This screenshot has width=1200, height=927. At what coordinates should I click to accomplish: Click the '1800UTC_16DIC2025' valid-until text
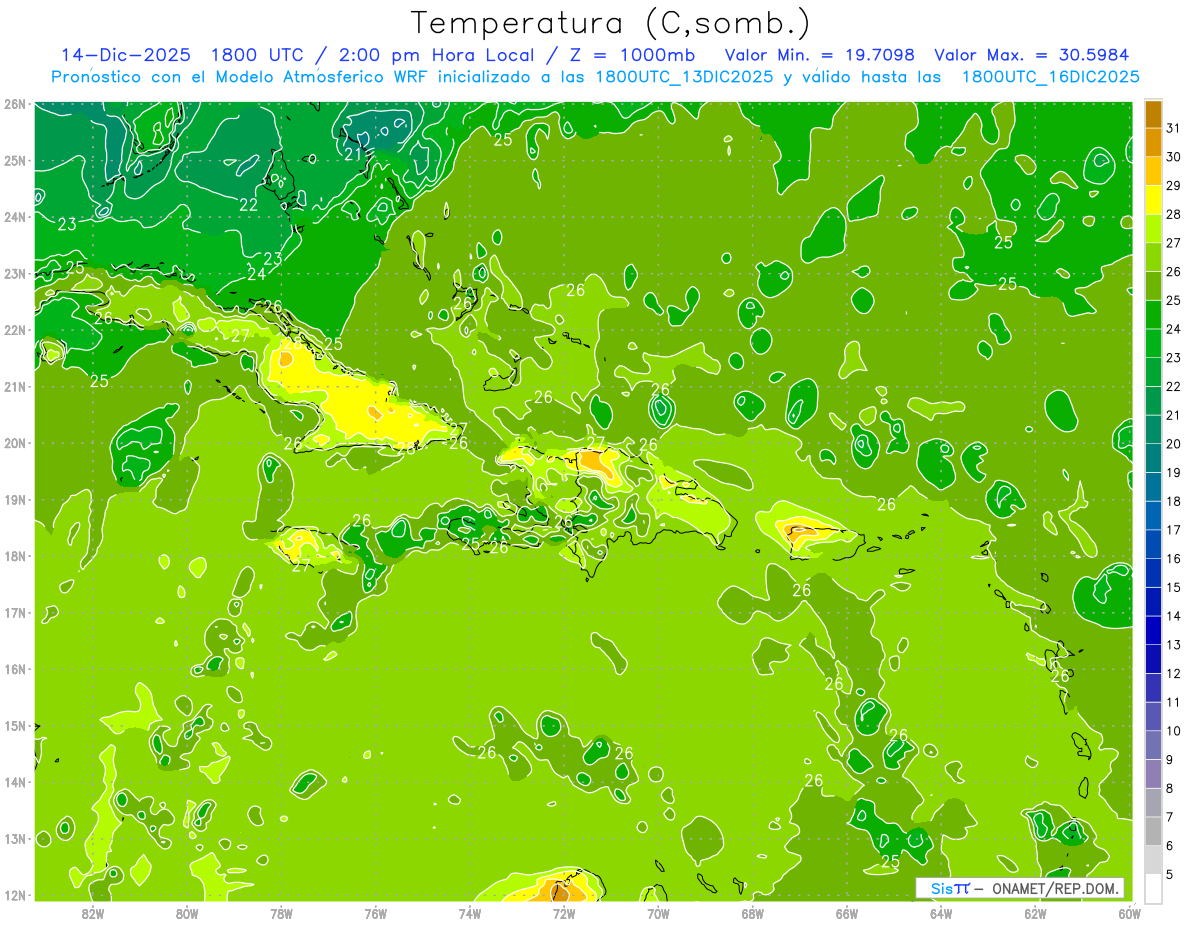pyautogui.click(x=1050, y=77)
